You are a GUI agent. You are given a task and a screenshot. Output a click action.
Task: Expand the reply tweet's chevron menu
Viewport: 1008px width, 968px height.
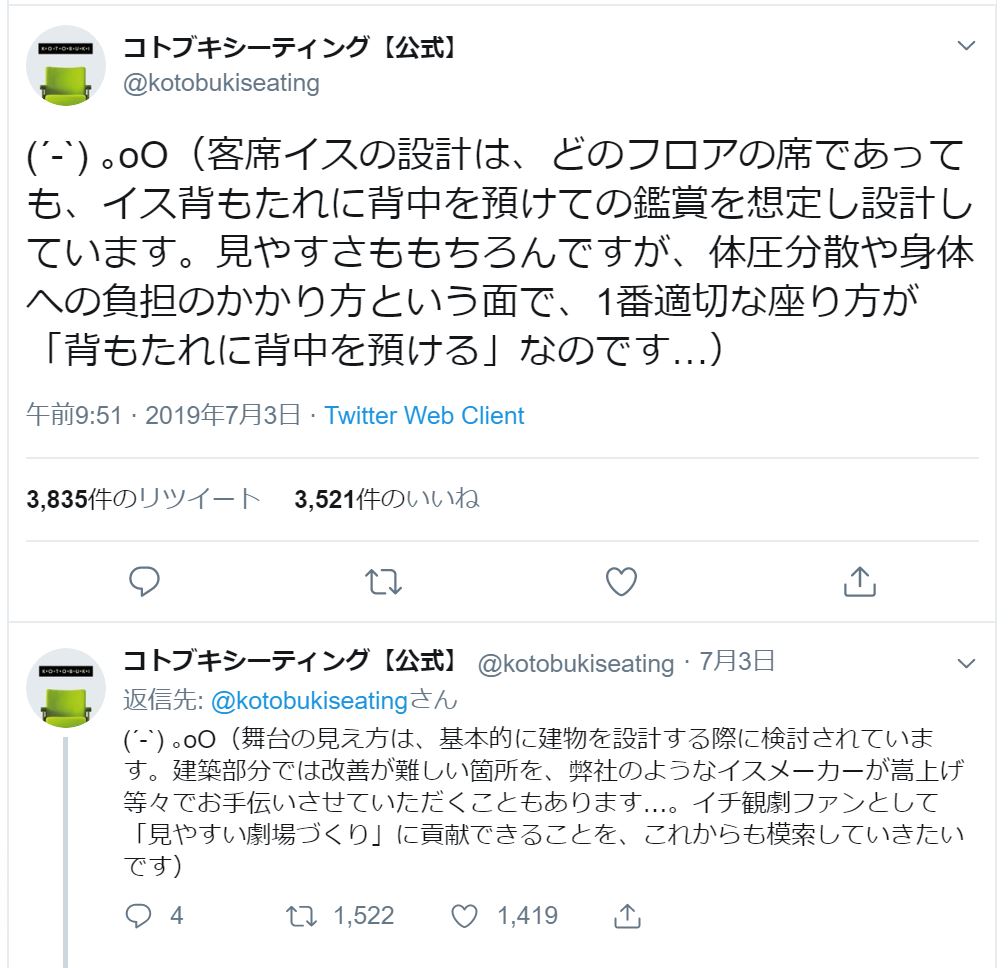point(966,663)
